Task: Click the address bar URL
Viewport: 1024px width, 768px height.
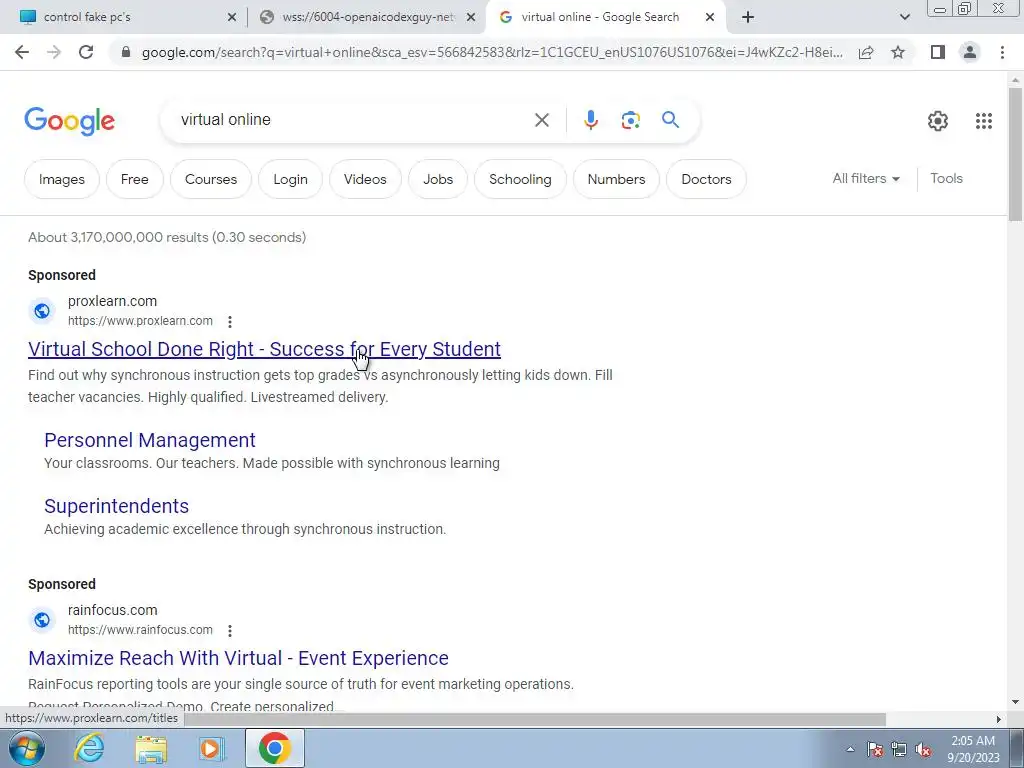Action: pos(491,52)
